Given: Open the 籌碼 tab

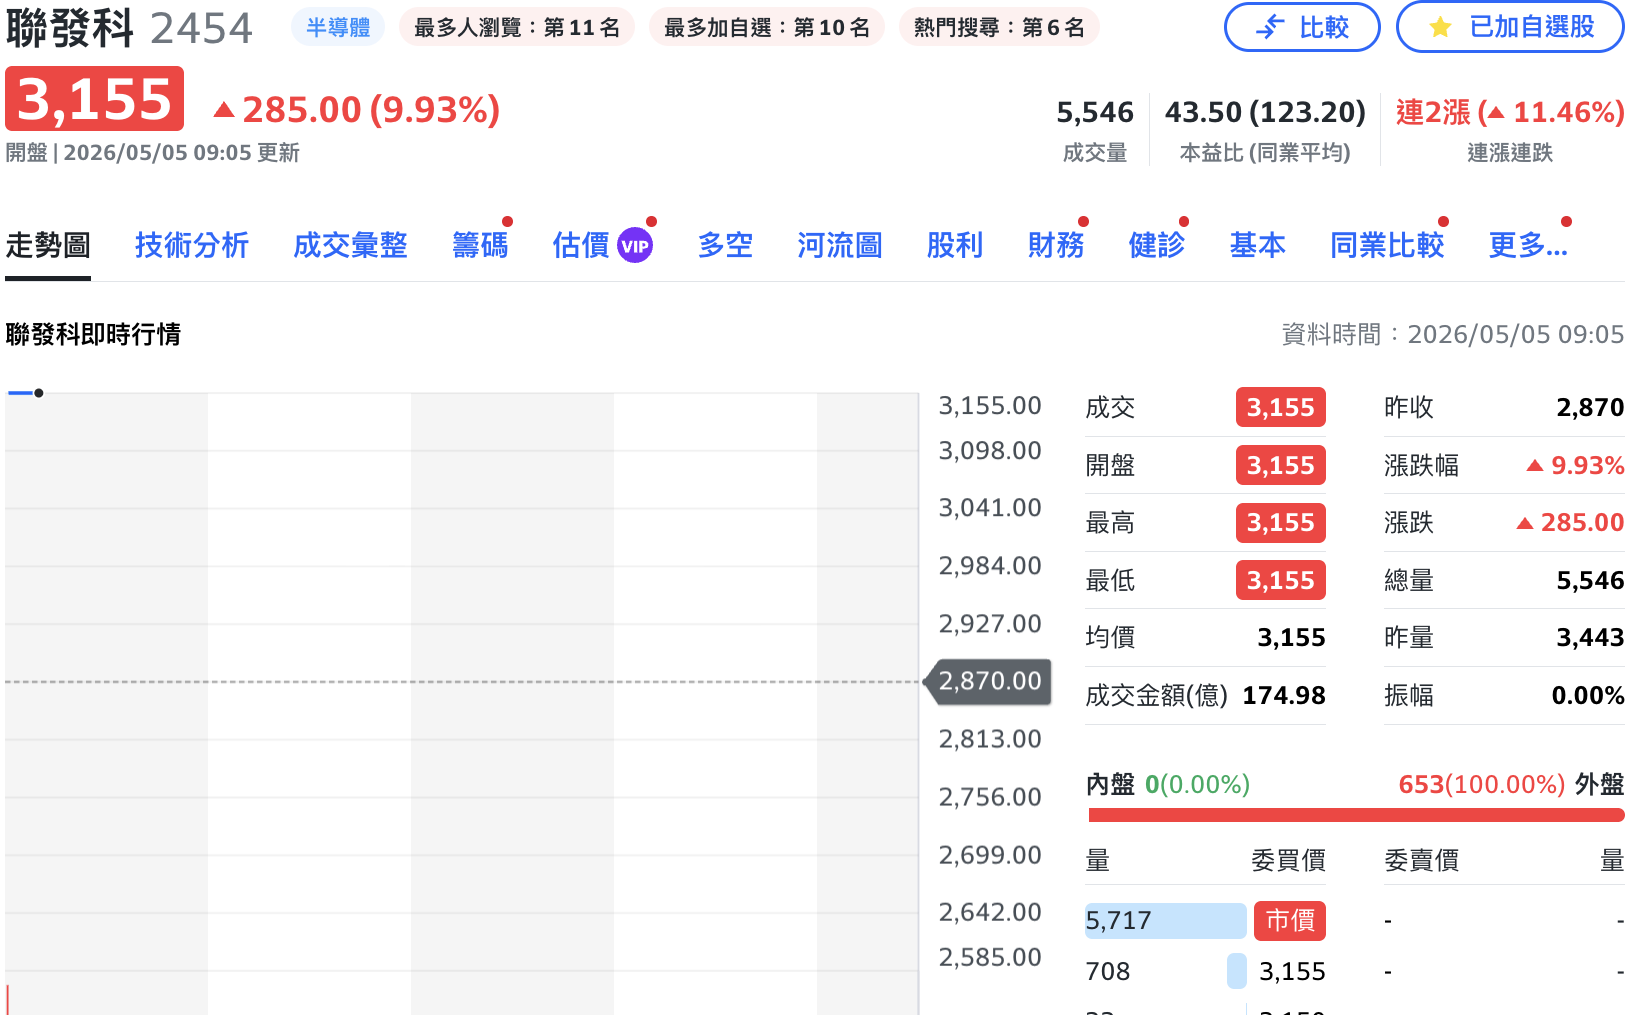Looking at the screenshot, I should point(480,245).
